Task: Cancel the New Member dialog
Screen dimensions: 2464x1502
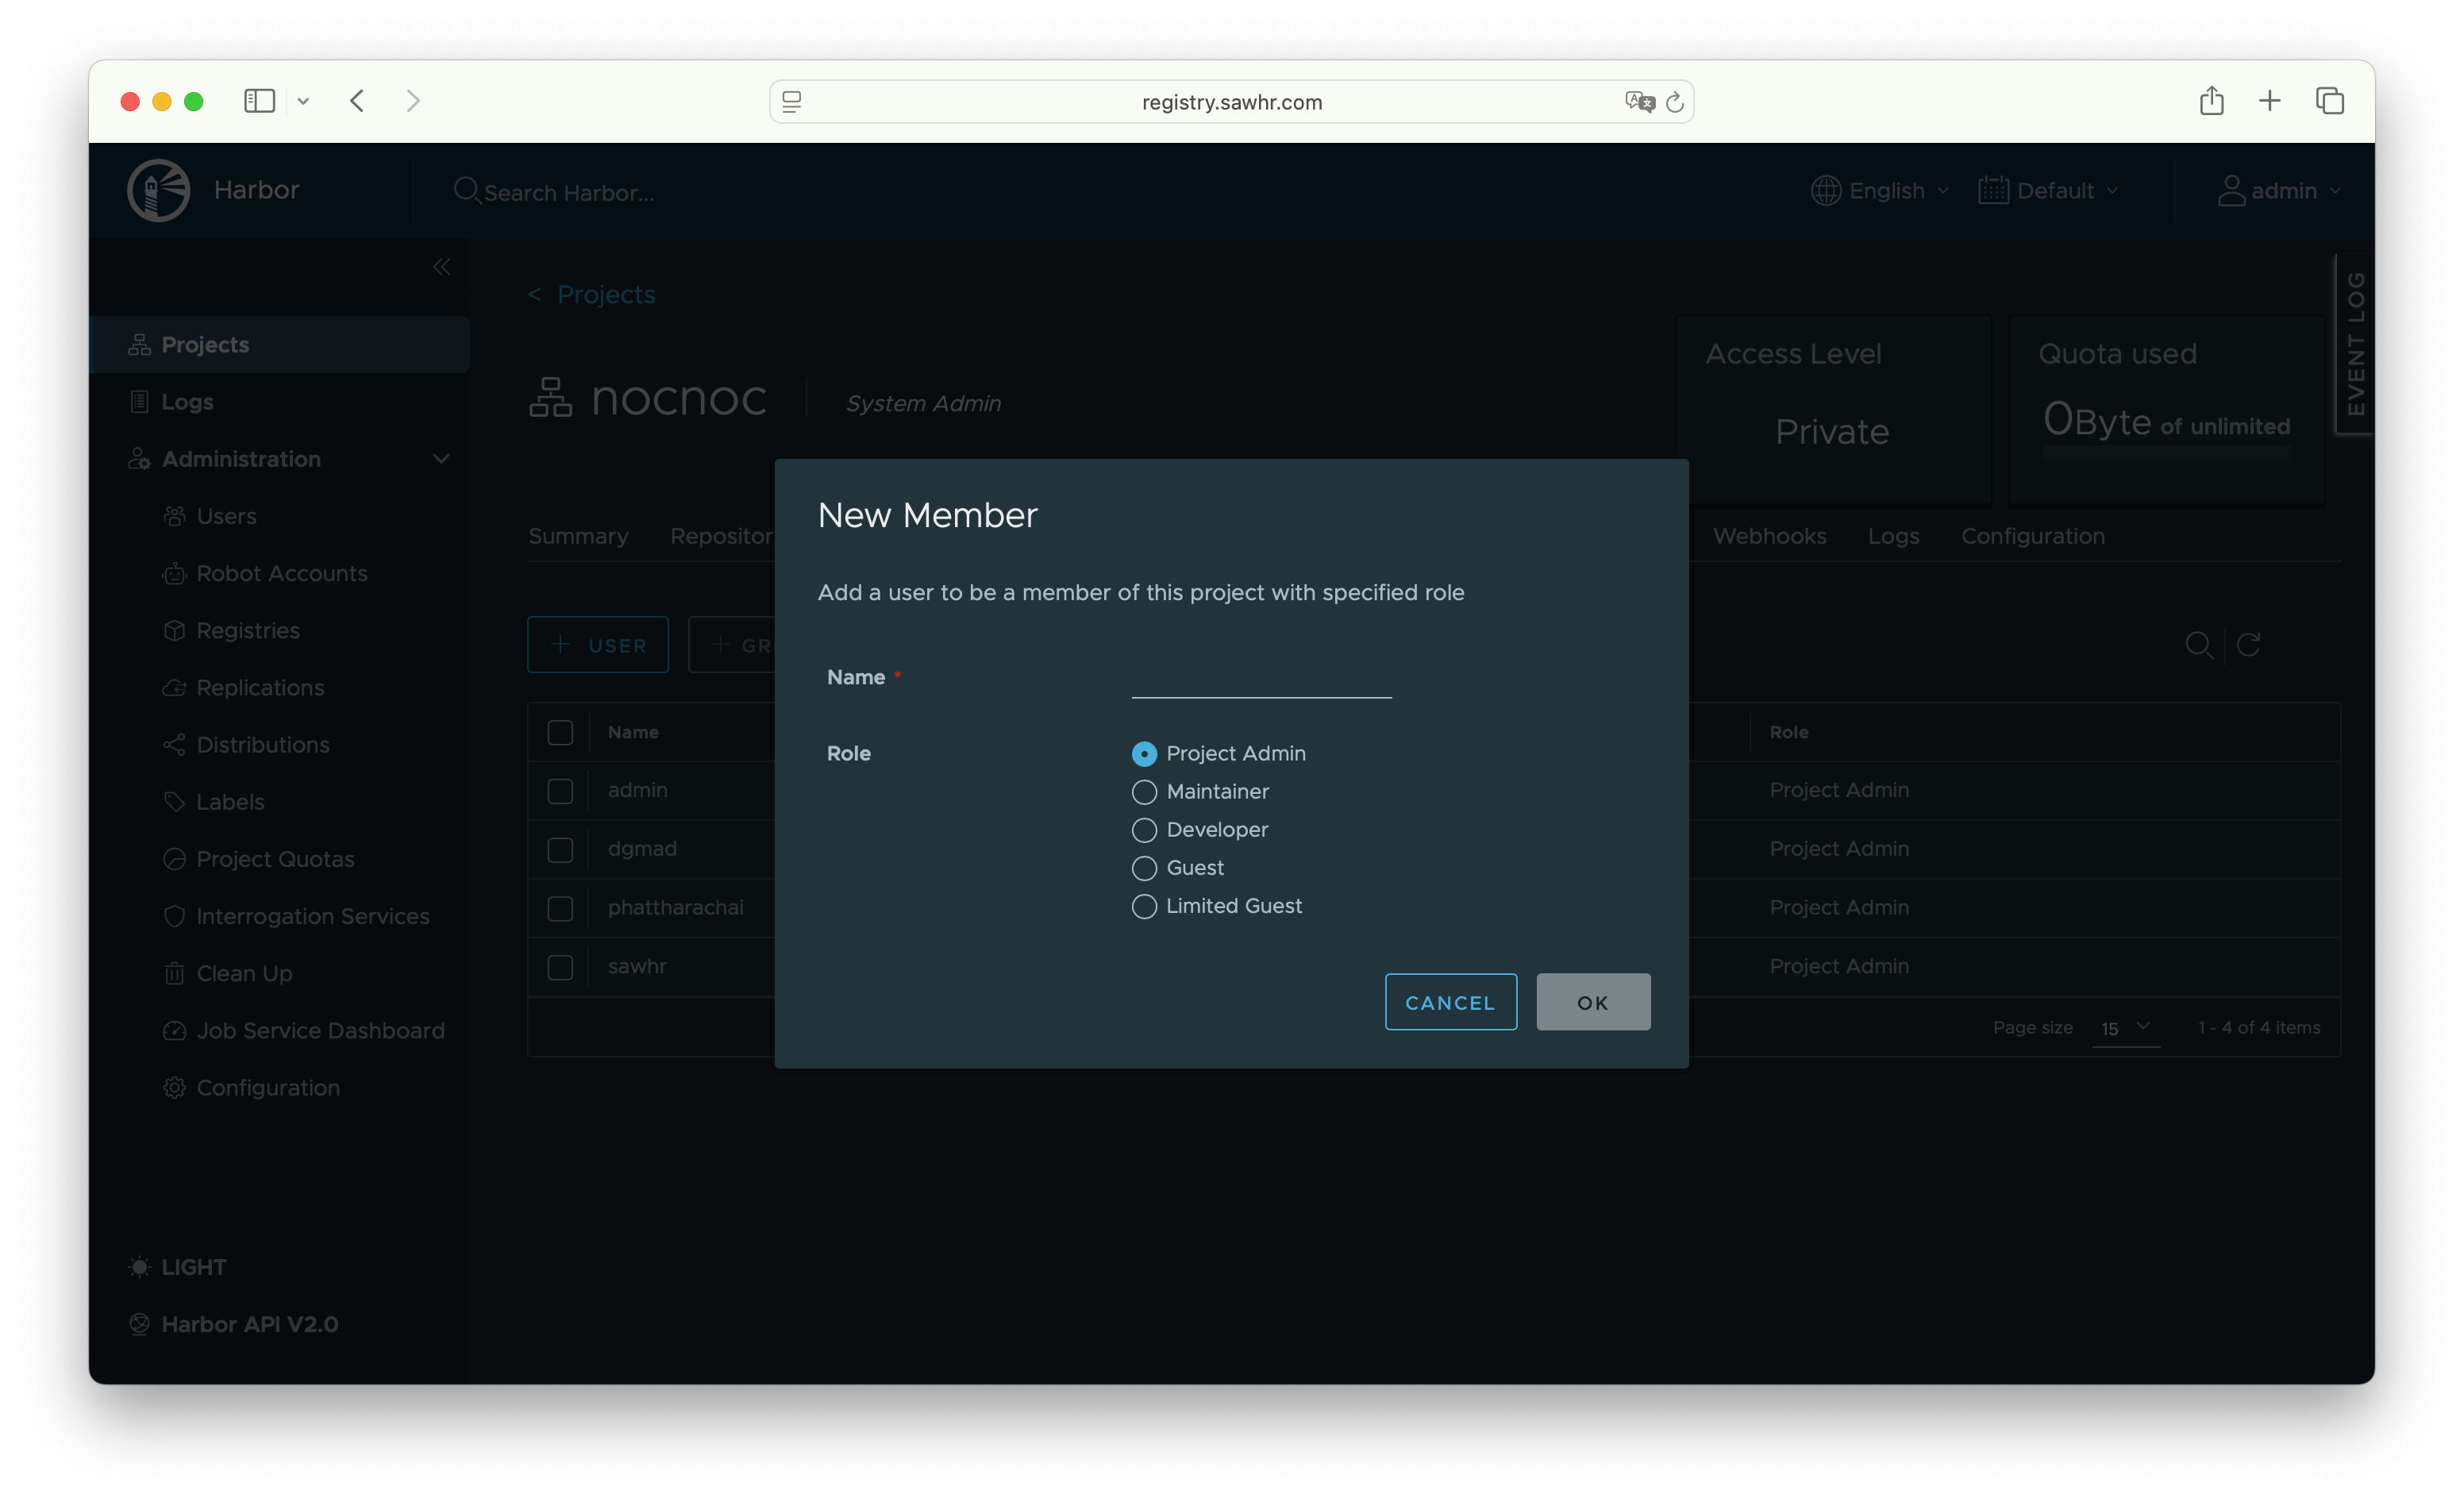Action: (x=1450, y=1002)
